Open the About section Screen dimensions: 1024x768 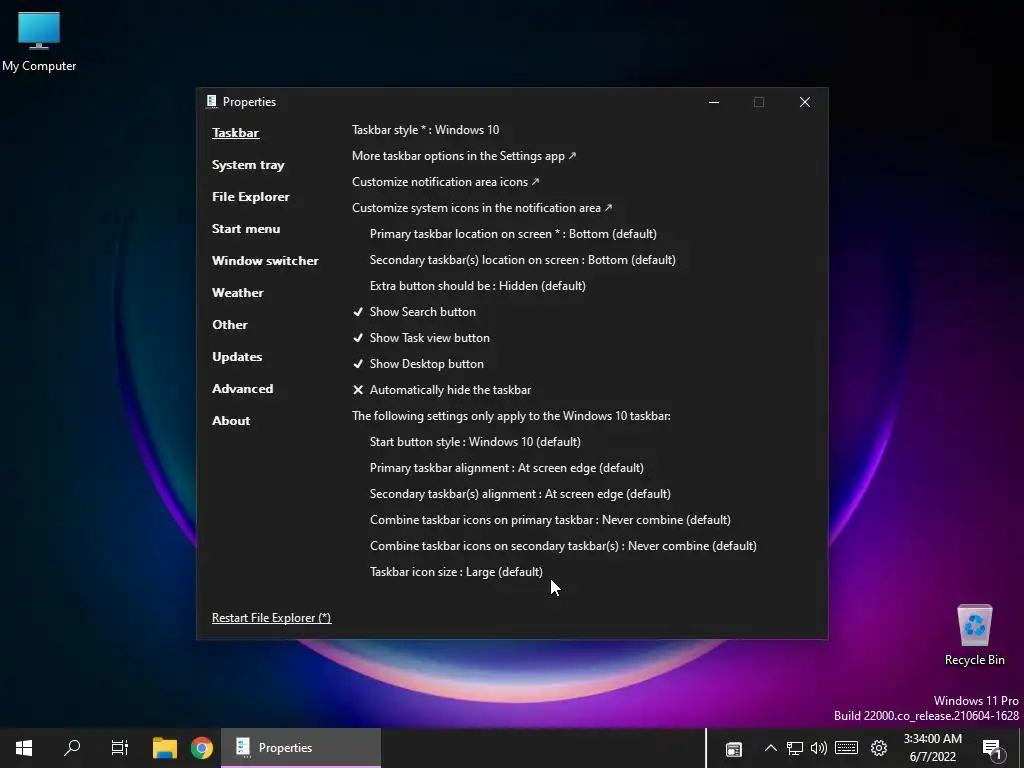click(x=231, y=421)
